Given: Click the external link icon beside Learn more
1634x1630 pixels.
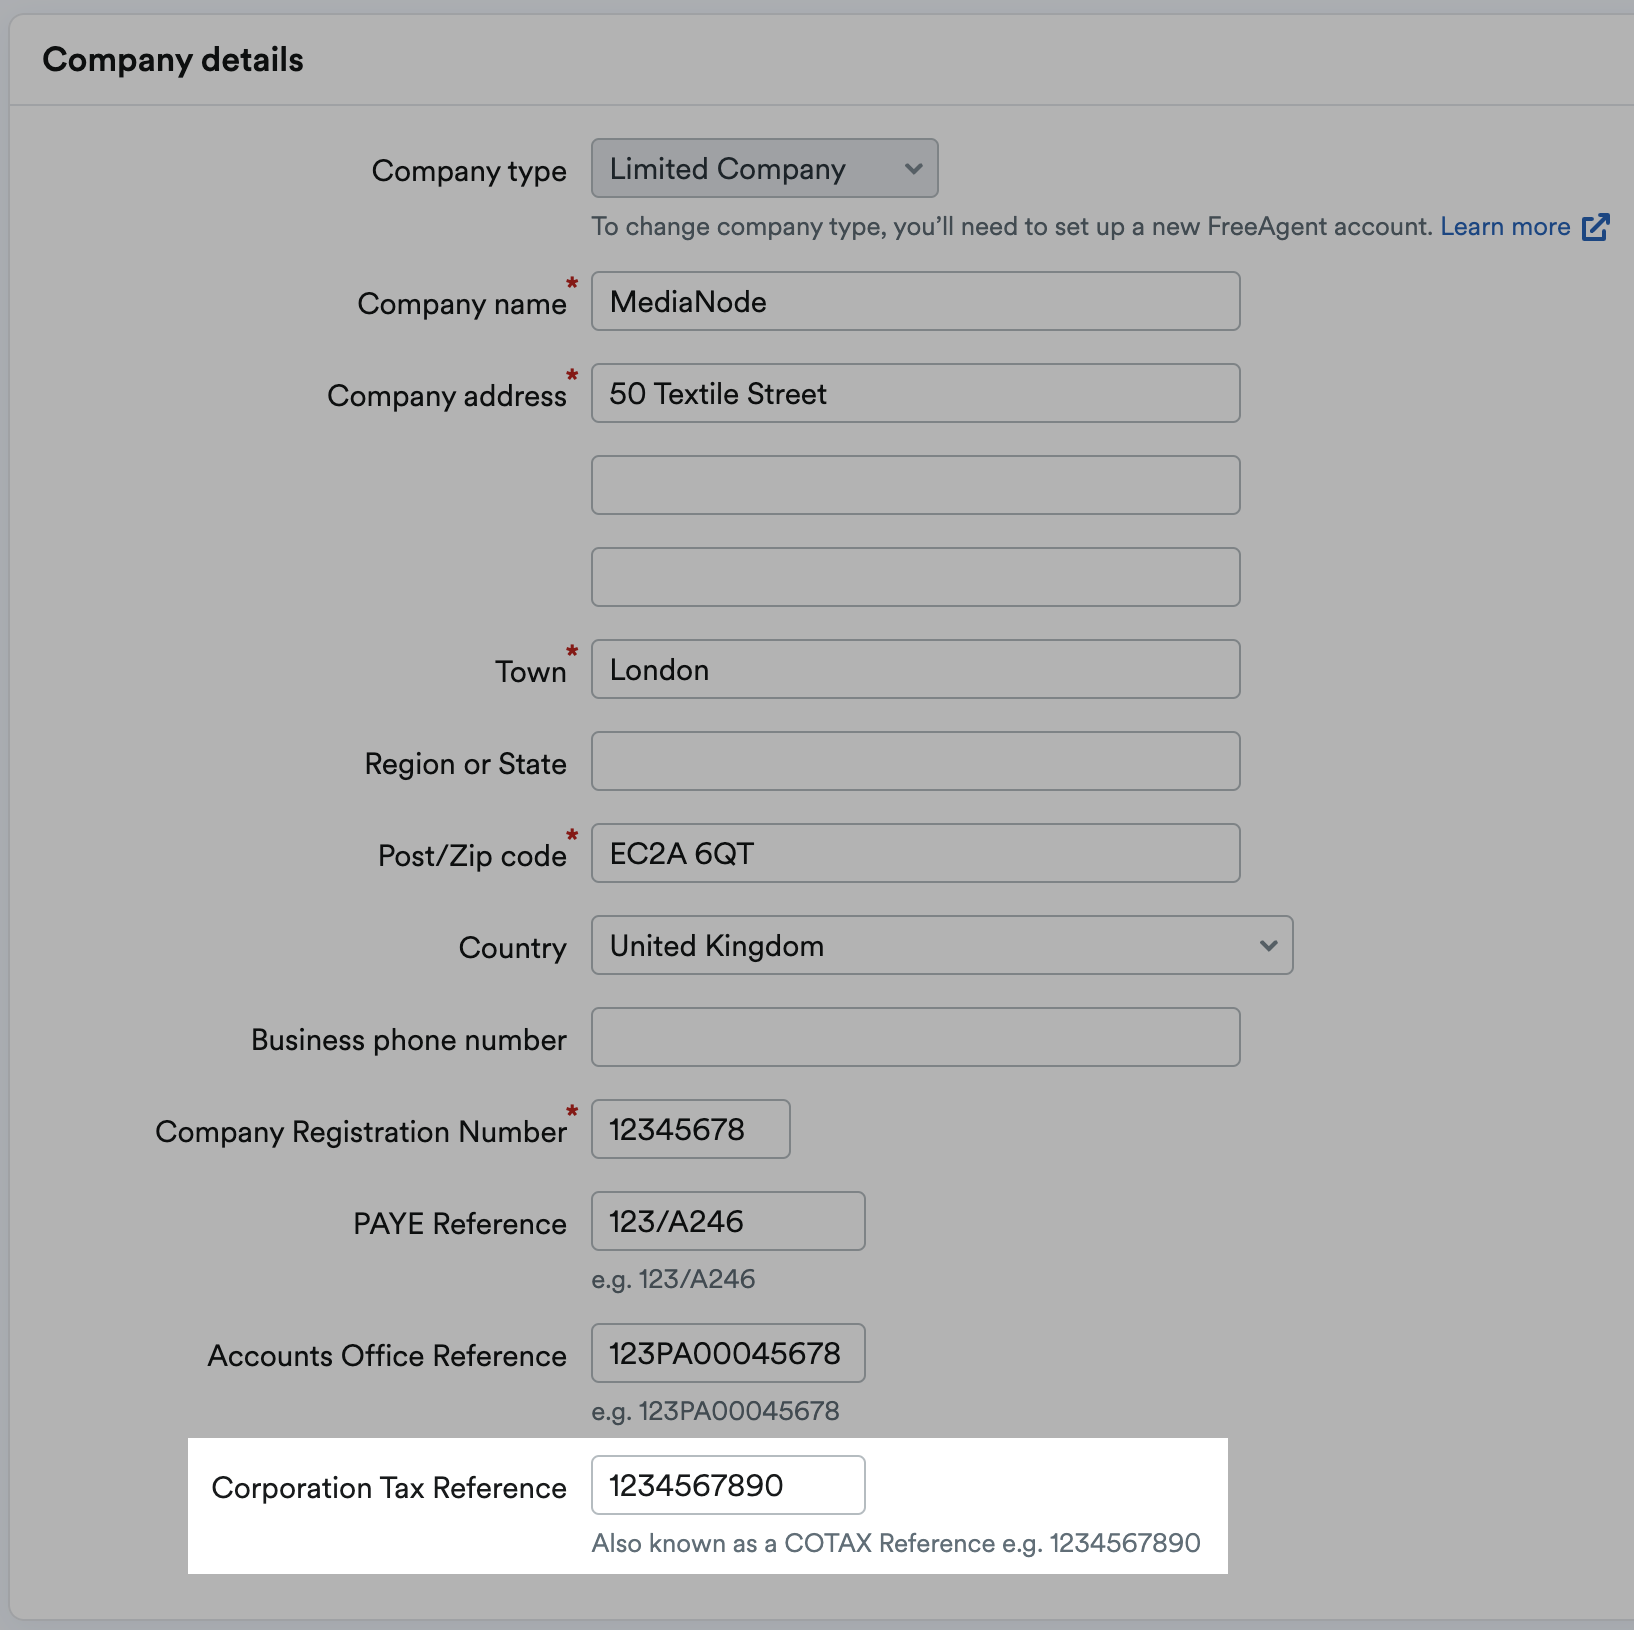Looking at the screenshot, I should [1596, 227].
